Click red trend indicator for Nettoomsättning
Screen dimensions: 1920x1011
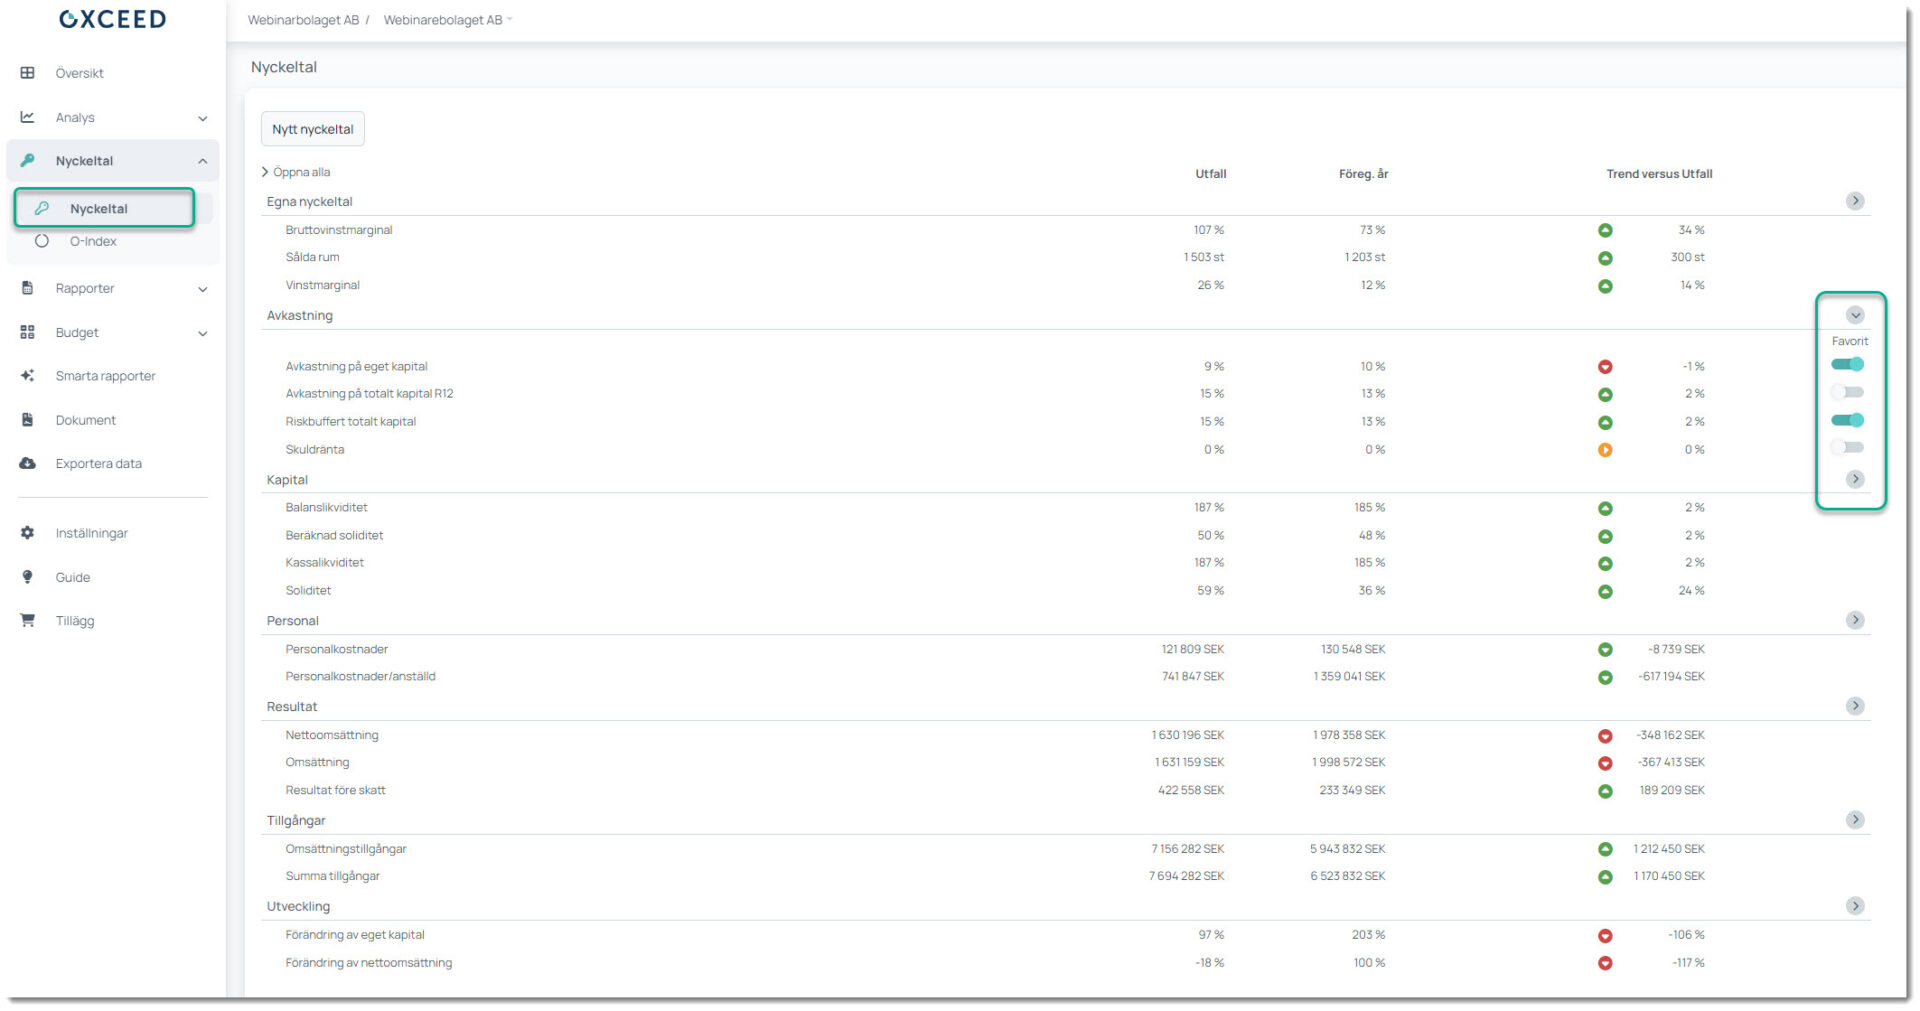click(x=1605, y=736)
